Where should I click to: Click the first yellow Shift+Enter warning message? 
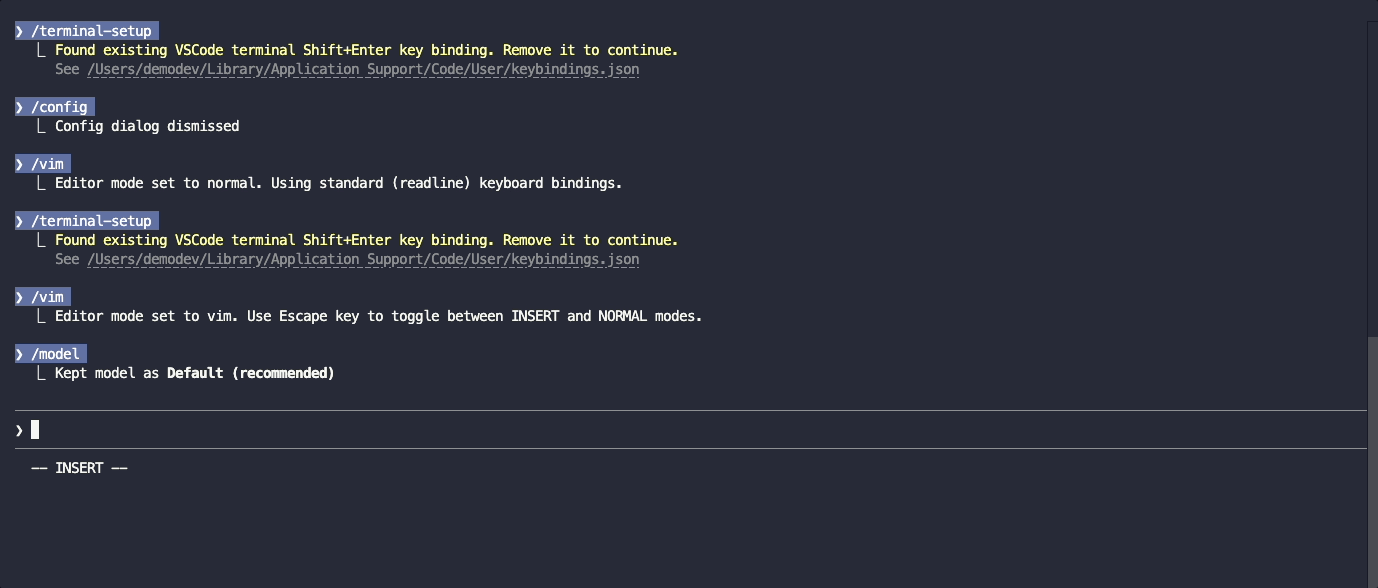[x=366, y=50]
